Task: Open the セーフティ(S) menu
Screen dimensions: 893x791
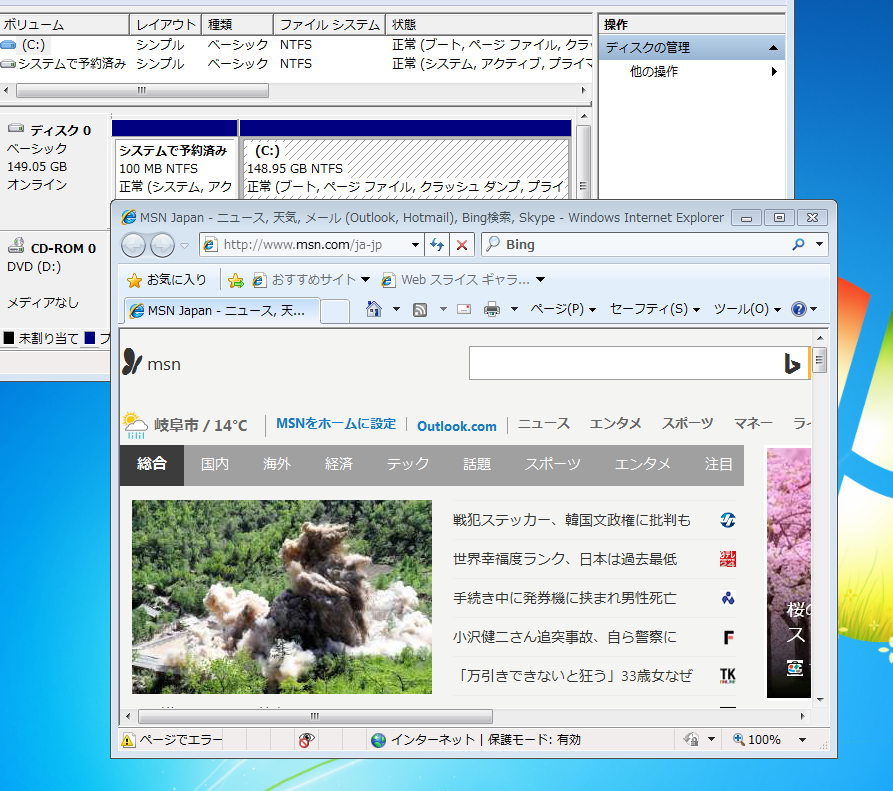Action: click(654, 309)
